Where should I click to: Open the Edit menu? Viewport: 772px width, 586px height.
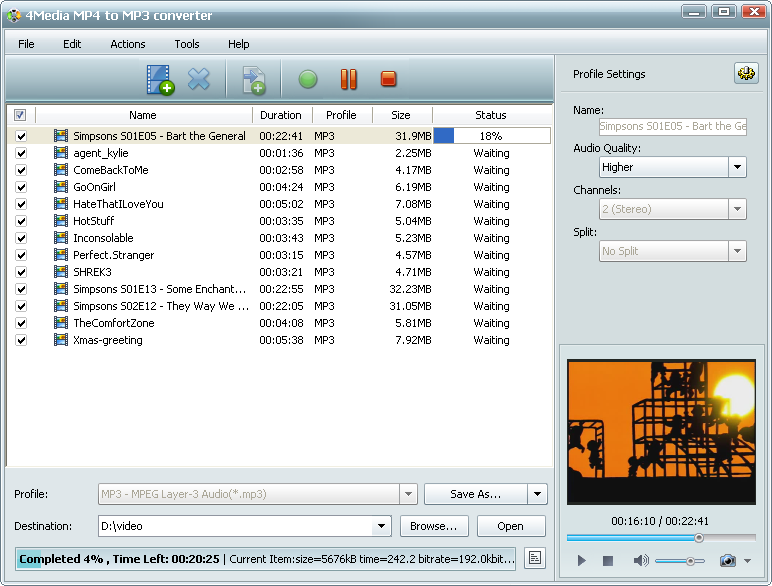[x=72, y=44]
